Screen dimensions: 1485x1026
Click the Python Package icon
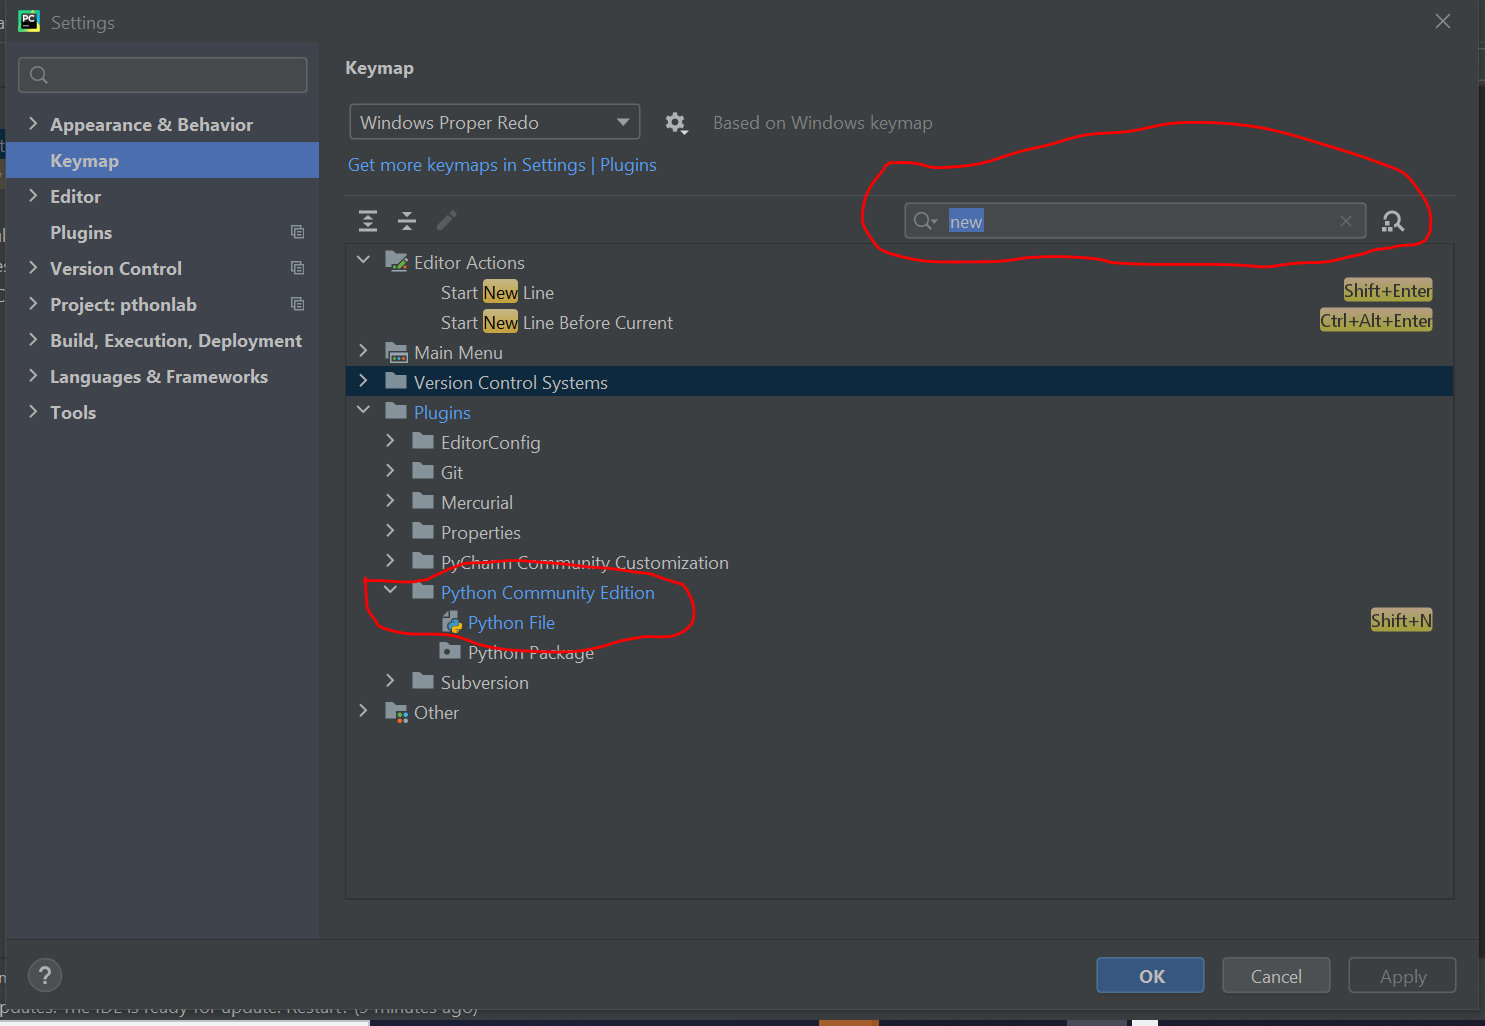451,652
